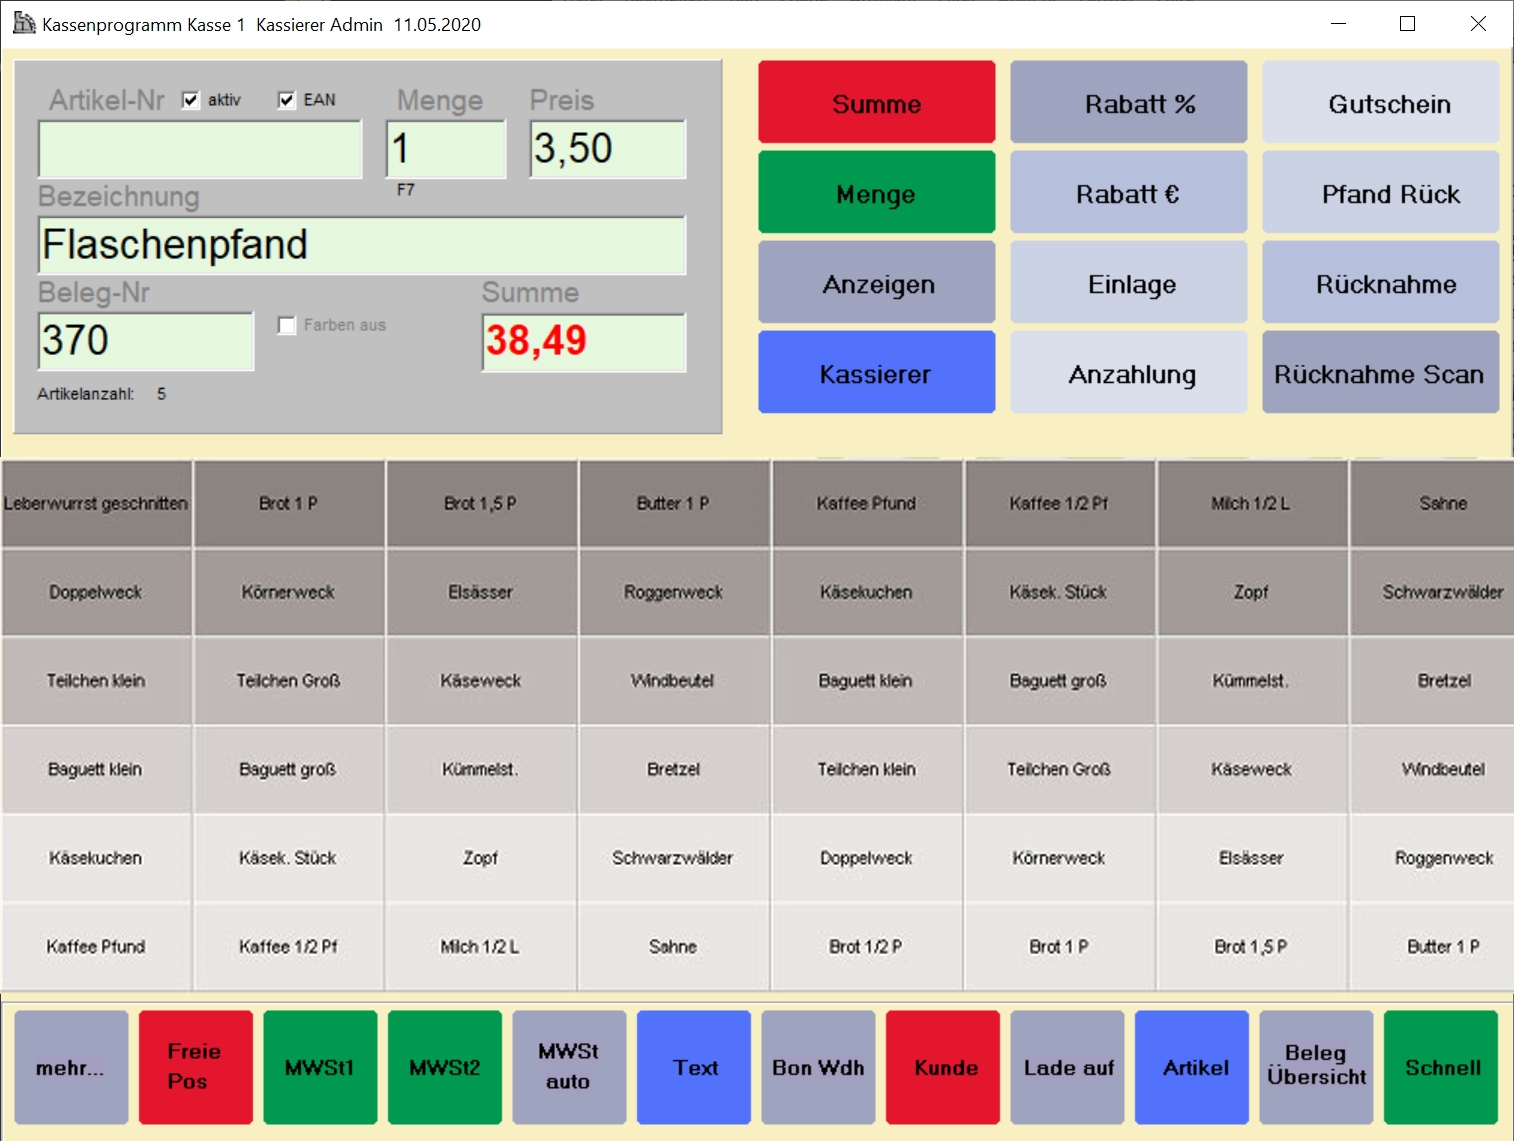Apply percentage discount with Rabatt %

tap(1128, 103)
